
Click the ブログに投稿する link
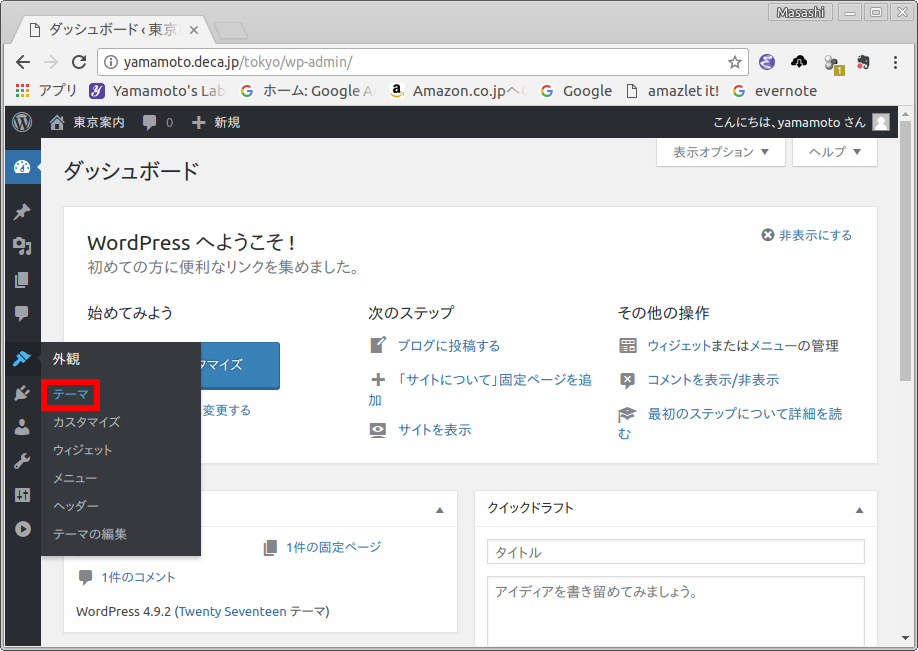448,346
